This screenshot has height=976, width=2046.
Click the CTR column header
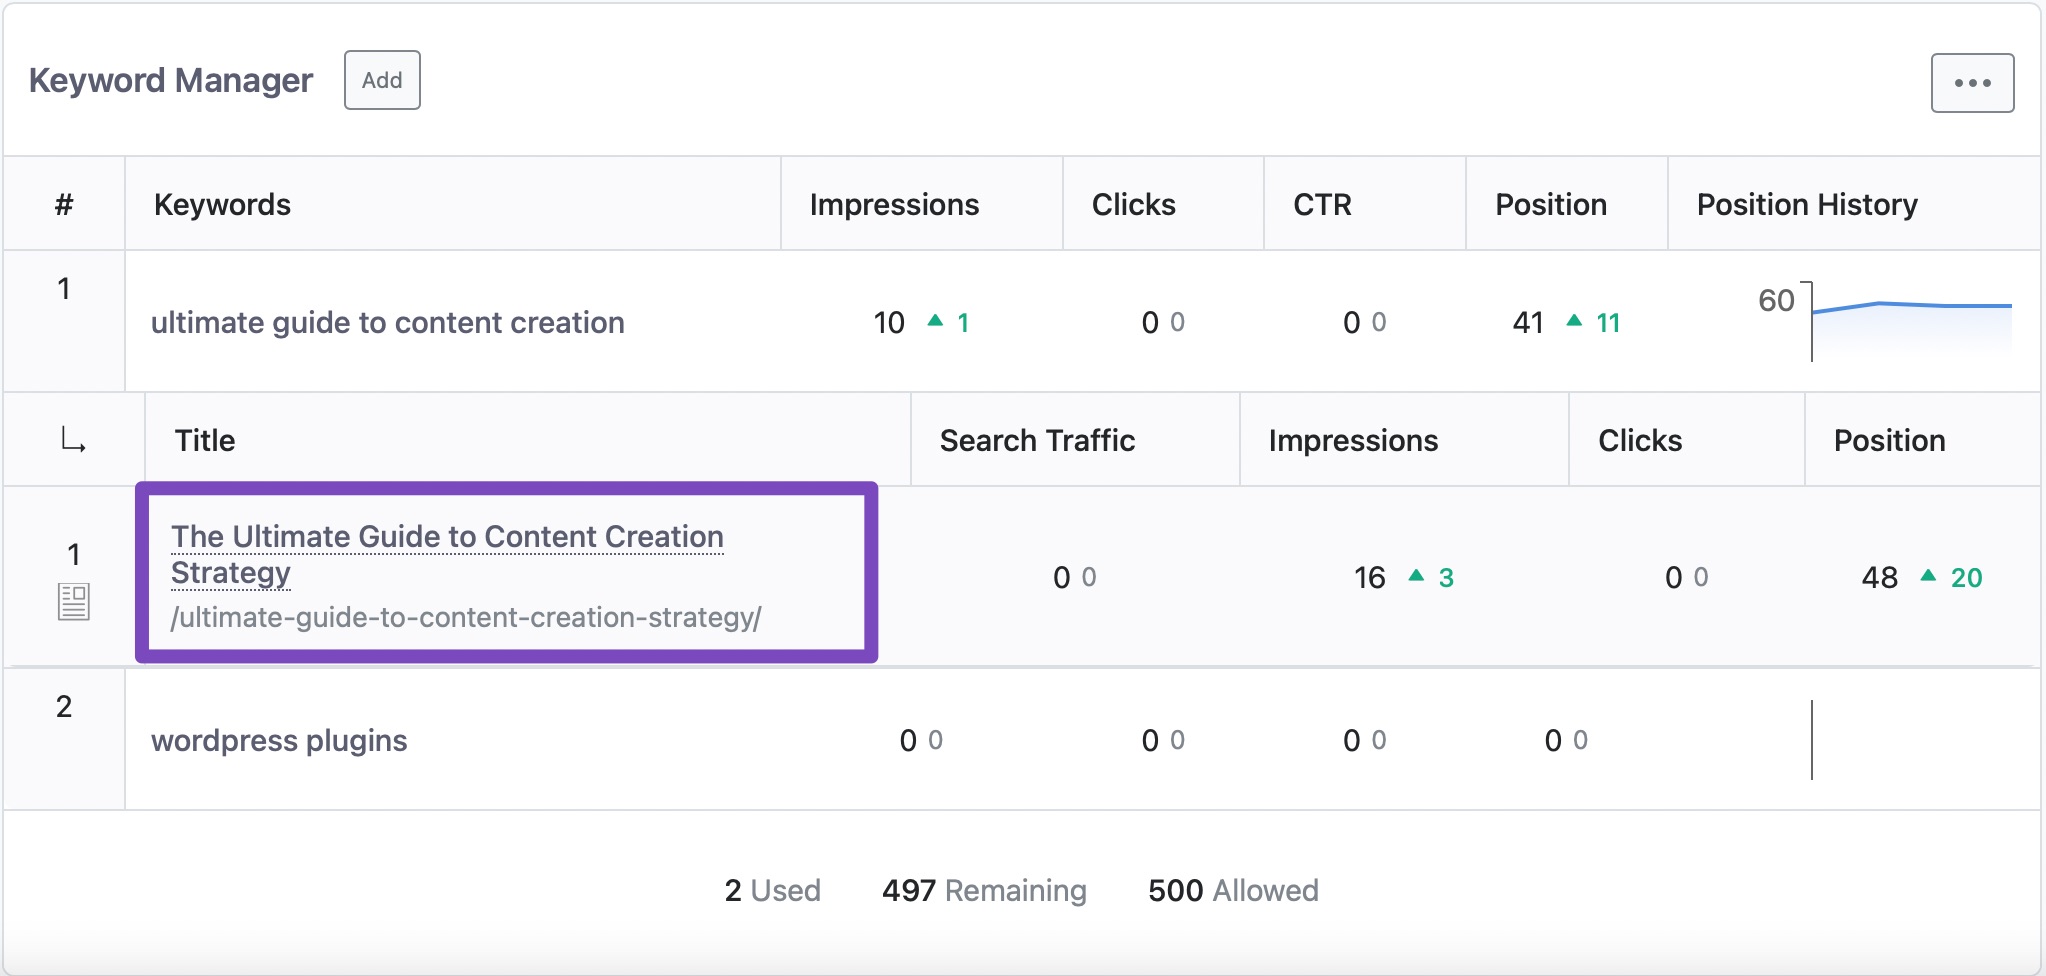click(x=1322, y=204)
